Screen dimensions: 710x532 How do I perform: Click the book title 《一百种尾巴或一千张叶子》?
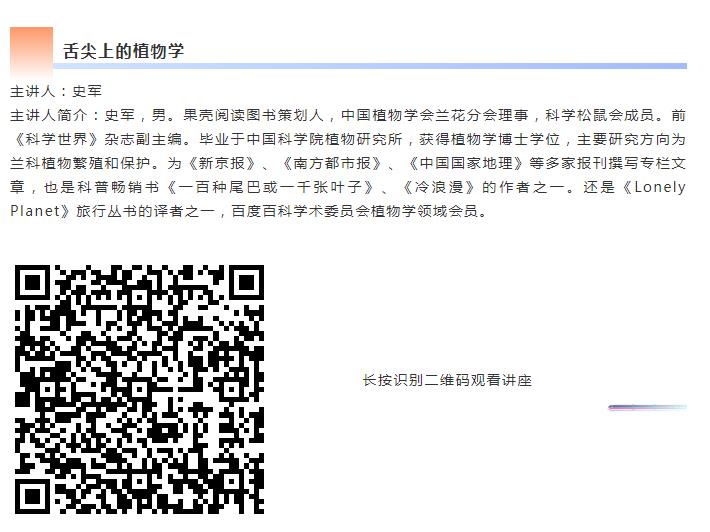(272, 187)
